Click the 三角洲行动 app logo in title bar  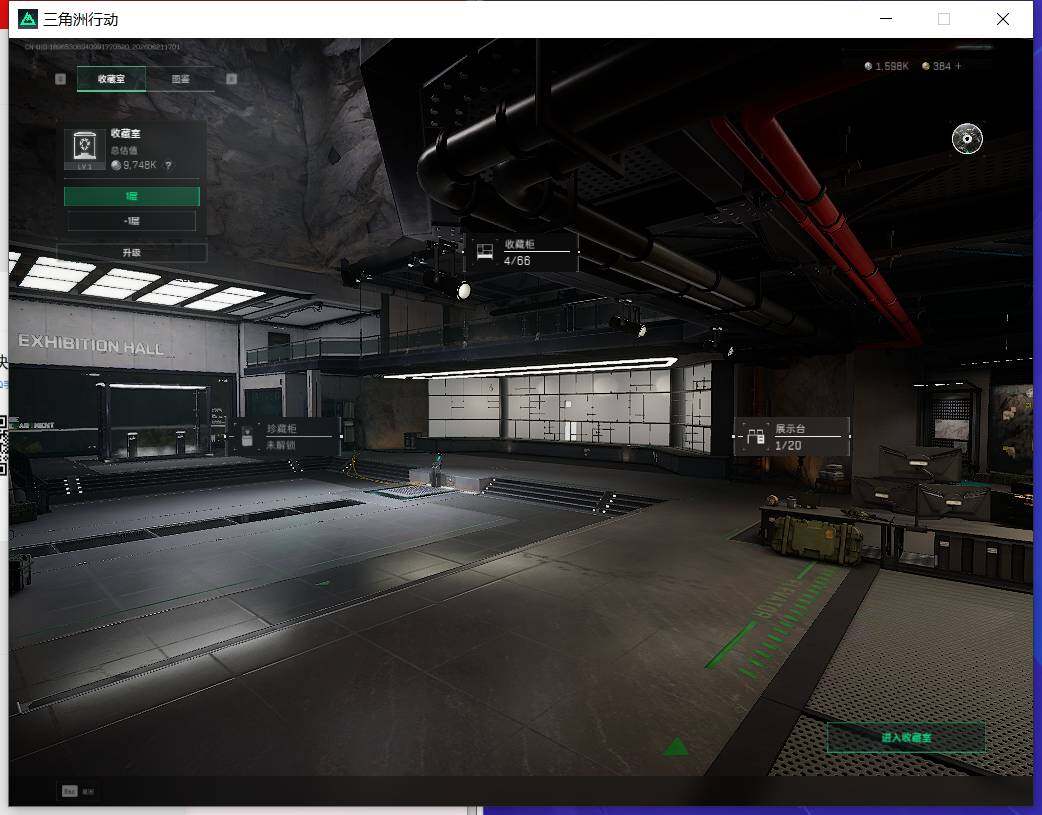[28, 19]
